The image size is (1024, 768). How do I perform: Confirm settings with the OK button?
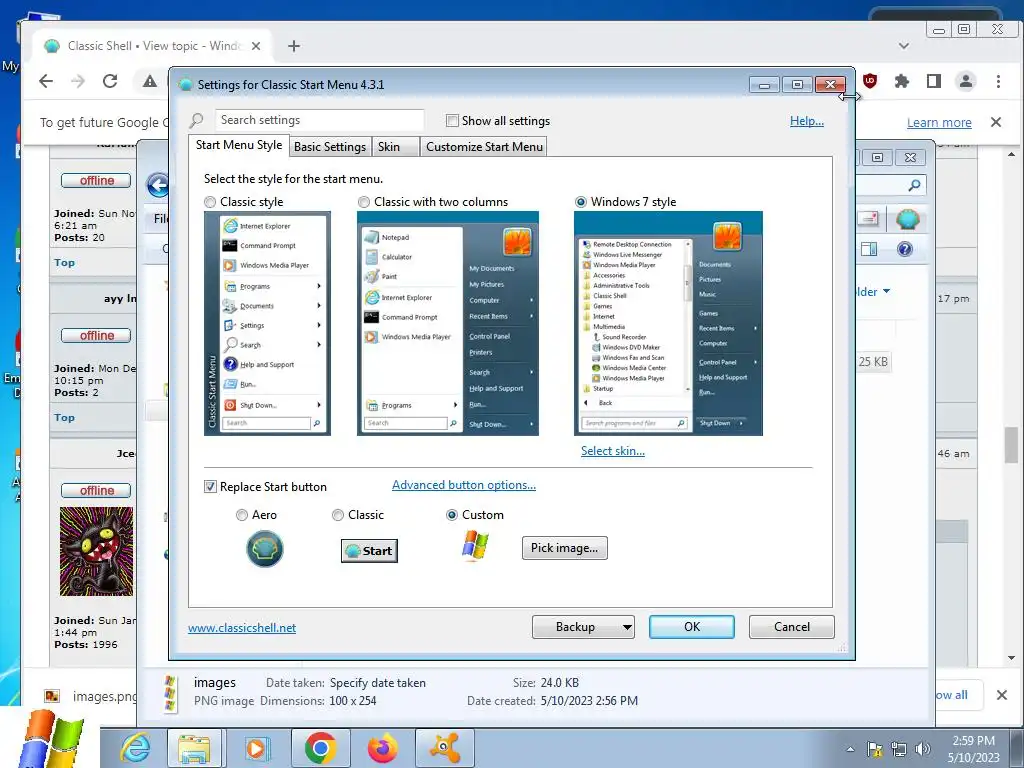pyautogui.click(x=692, y=627)
